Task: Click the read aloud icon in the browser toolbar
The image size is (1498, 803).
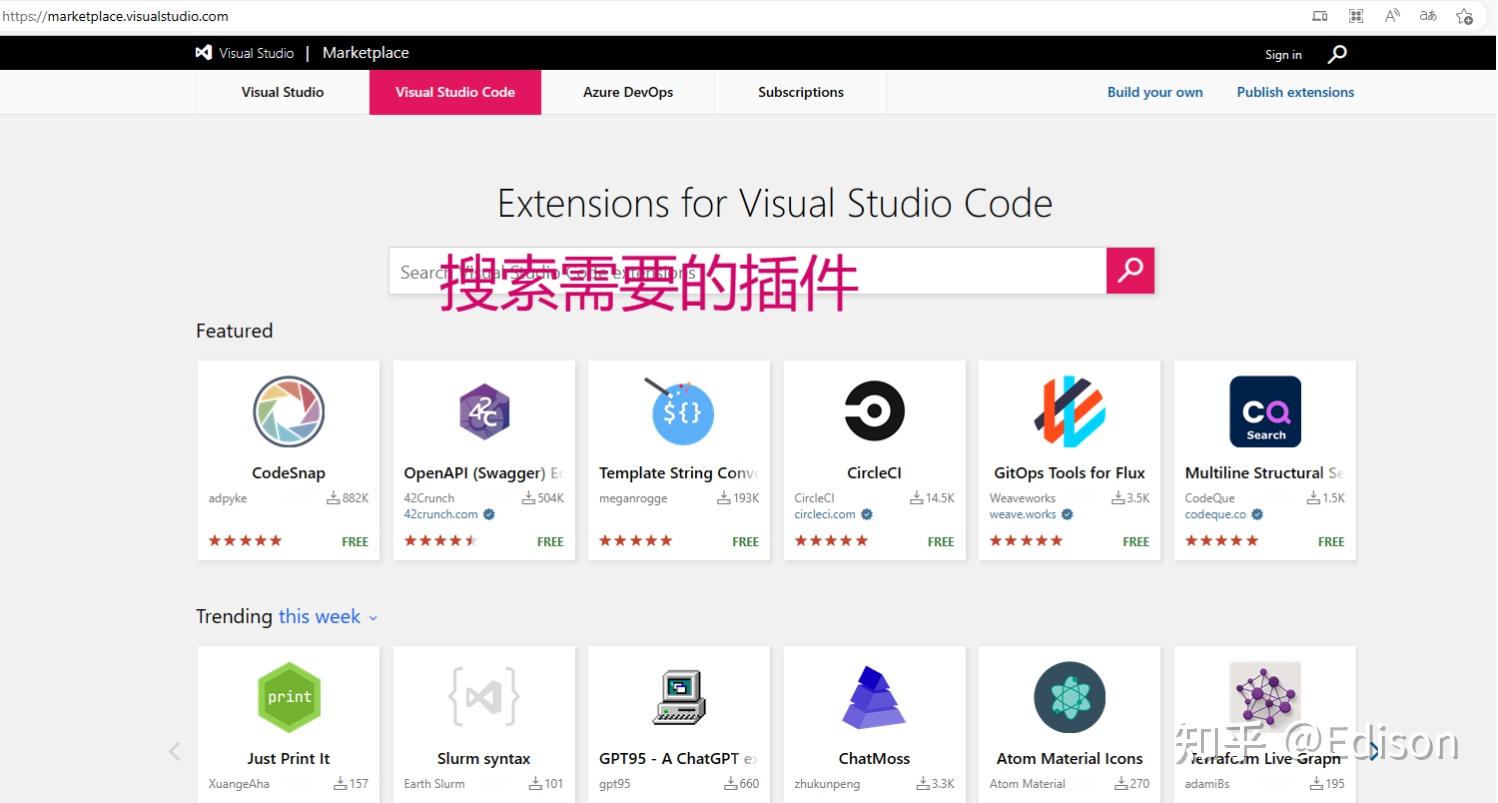Action: [x=1392, y=16]
